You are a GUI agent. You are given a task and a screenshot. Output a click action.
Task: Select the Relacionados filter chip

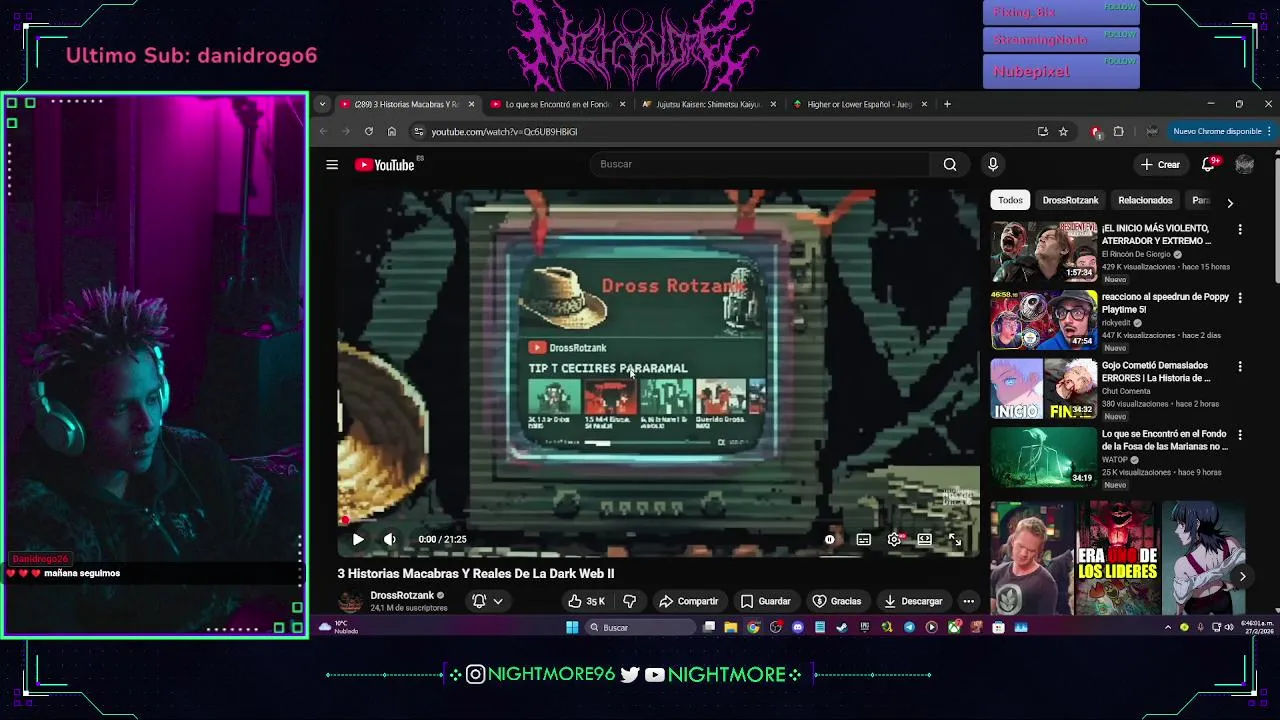point(1145,201)
